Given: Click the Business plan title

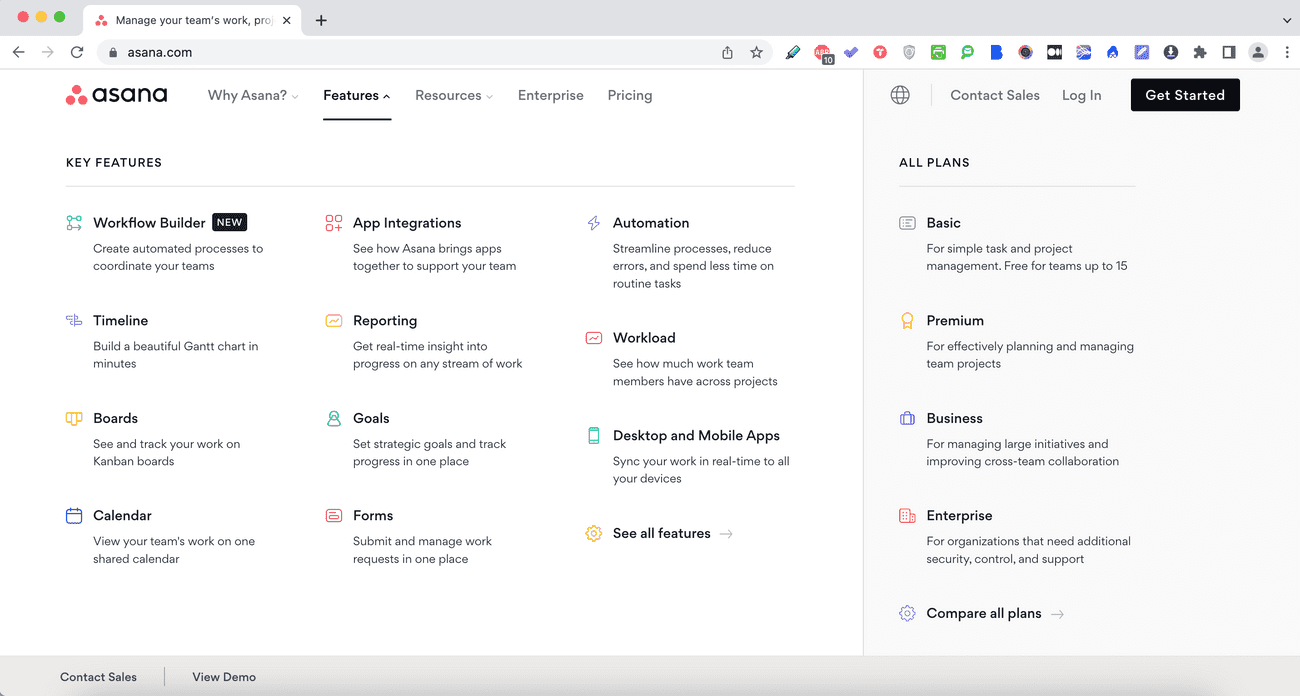Looking at the screenshot, I should (x=955, y=418).
